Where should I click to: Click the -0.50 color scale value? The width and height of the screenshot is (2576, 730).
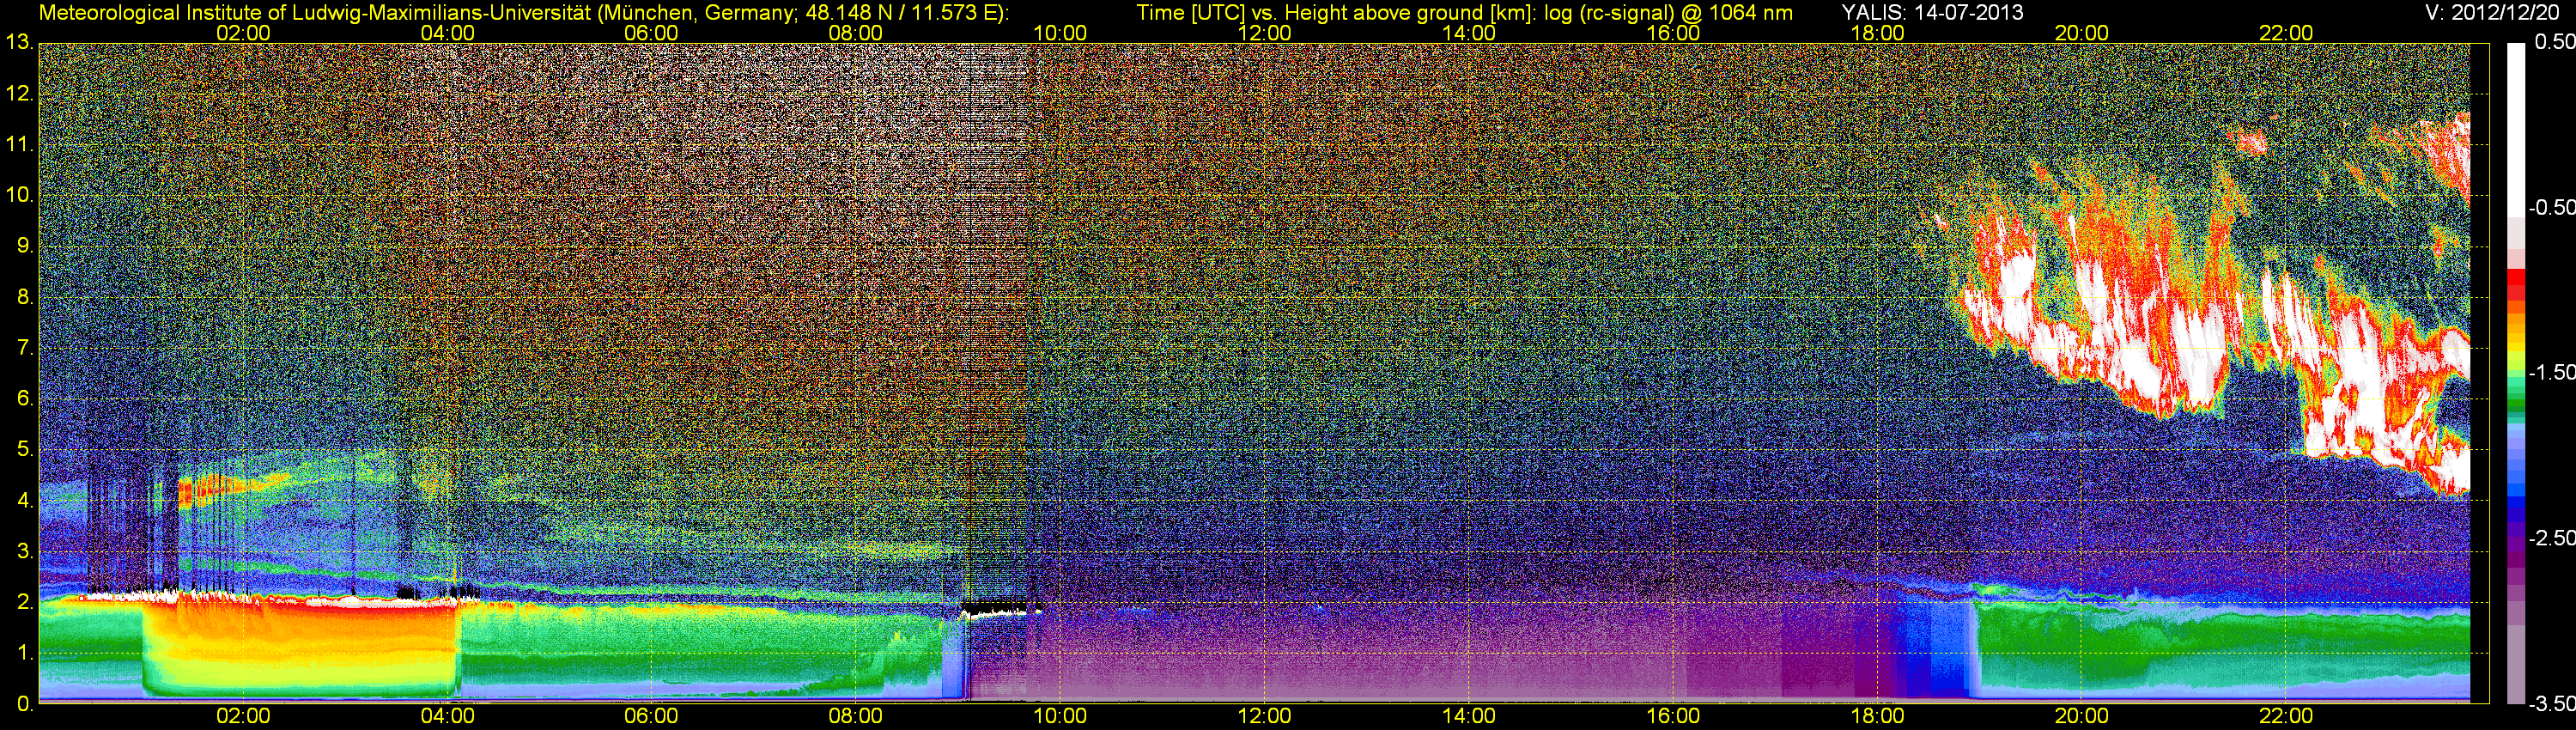(x=2551, y=207)
